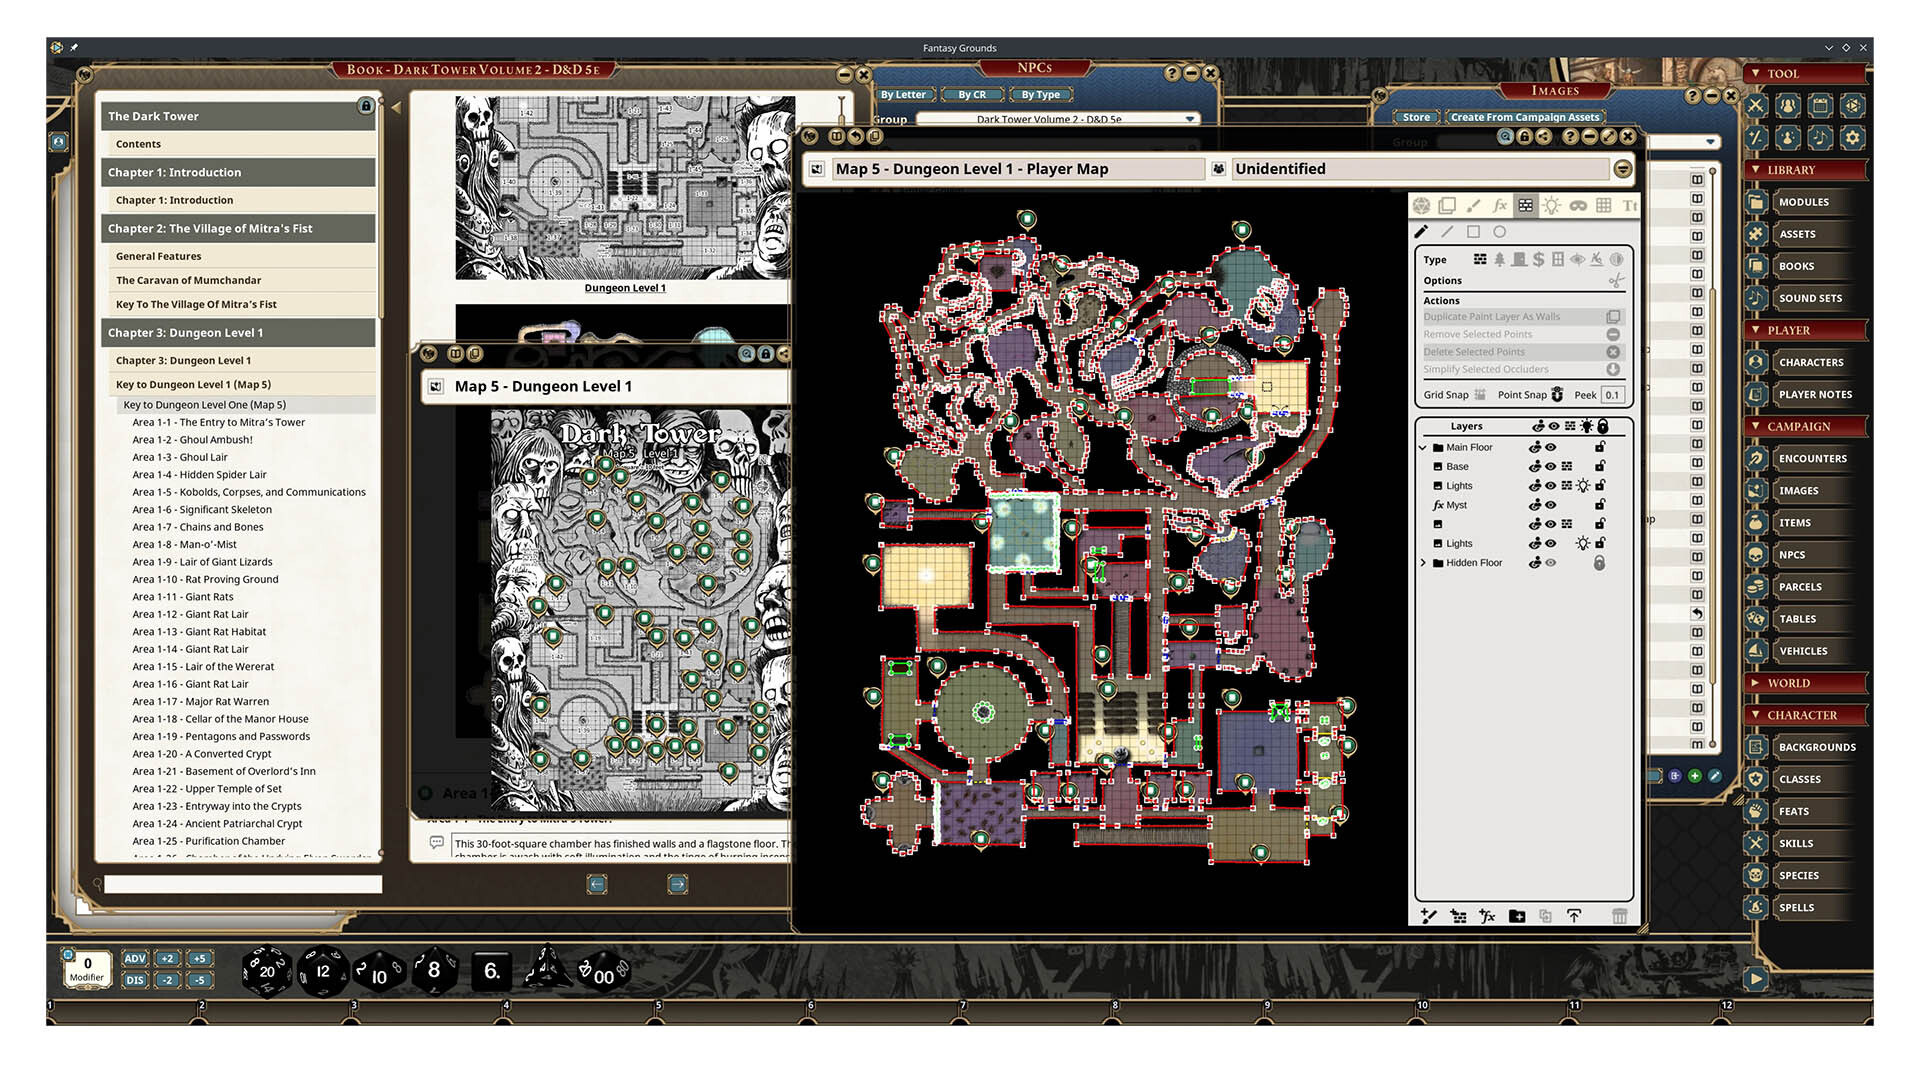Open the mask tool in map toolbar
The width and height of the screenshot is (1920, 1080).
click(x=1578, y=205)
